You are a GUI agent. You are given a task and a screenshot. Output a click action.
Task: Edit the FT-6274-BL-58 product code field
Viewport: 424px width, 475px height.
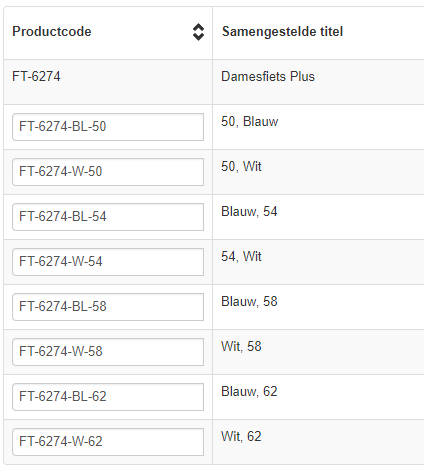tap(108, 307)
